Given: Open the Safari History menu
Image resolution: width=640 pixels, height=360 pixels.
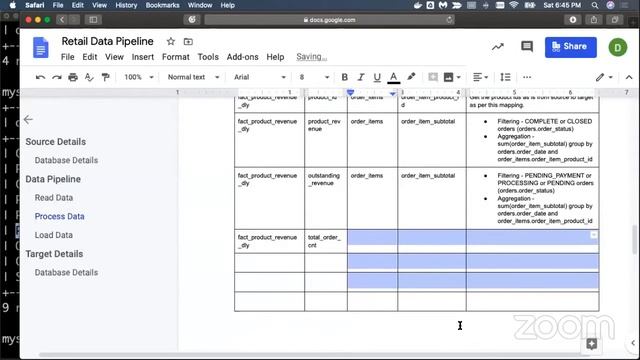Looking at the screenshot, I should tap(126, 5).
